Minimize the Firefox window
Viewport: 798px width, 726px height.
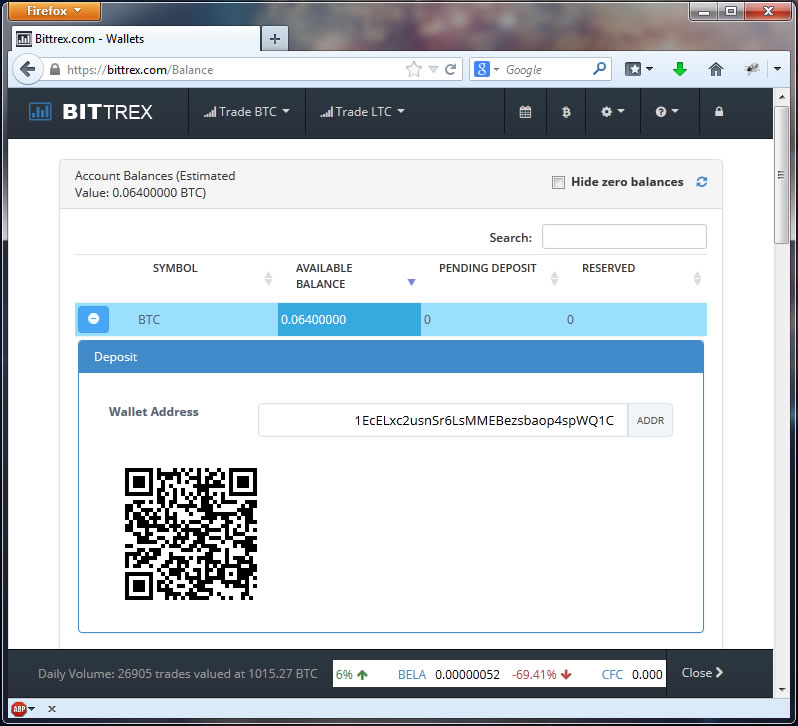(x=704, y=11)
